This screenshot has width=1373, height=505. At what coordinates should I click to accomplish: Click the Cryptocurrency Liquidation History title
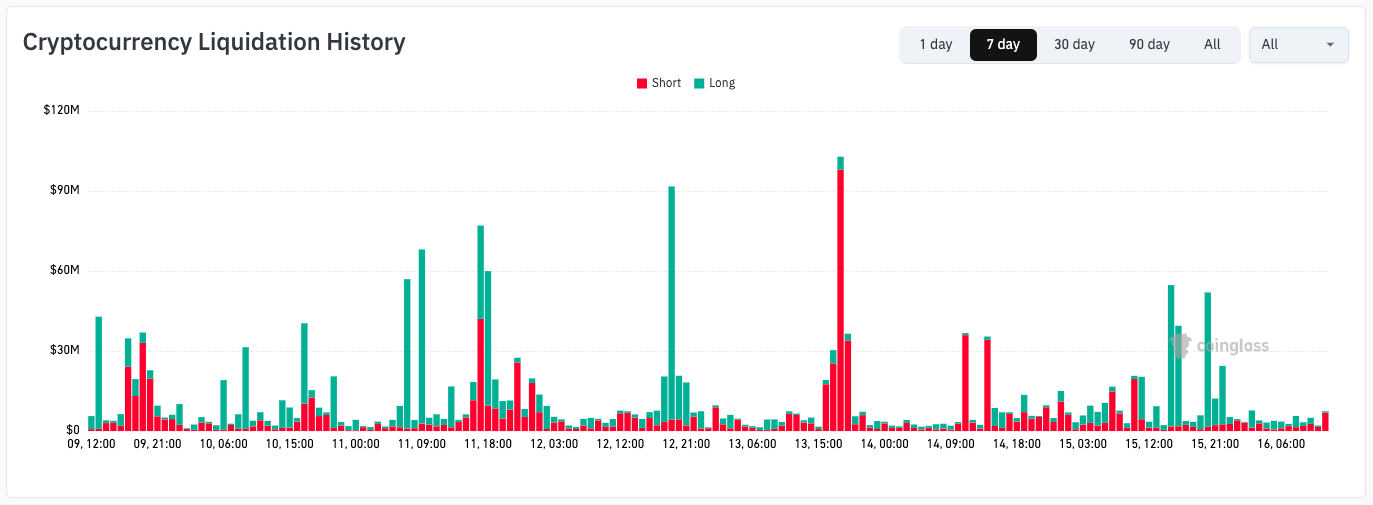[x=214, y=42]
